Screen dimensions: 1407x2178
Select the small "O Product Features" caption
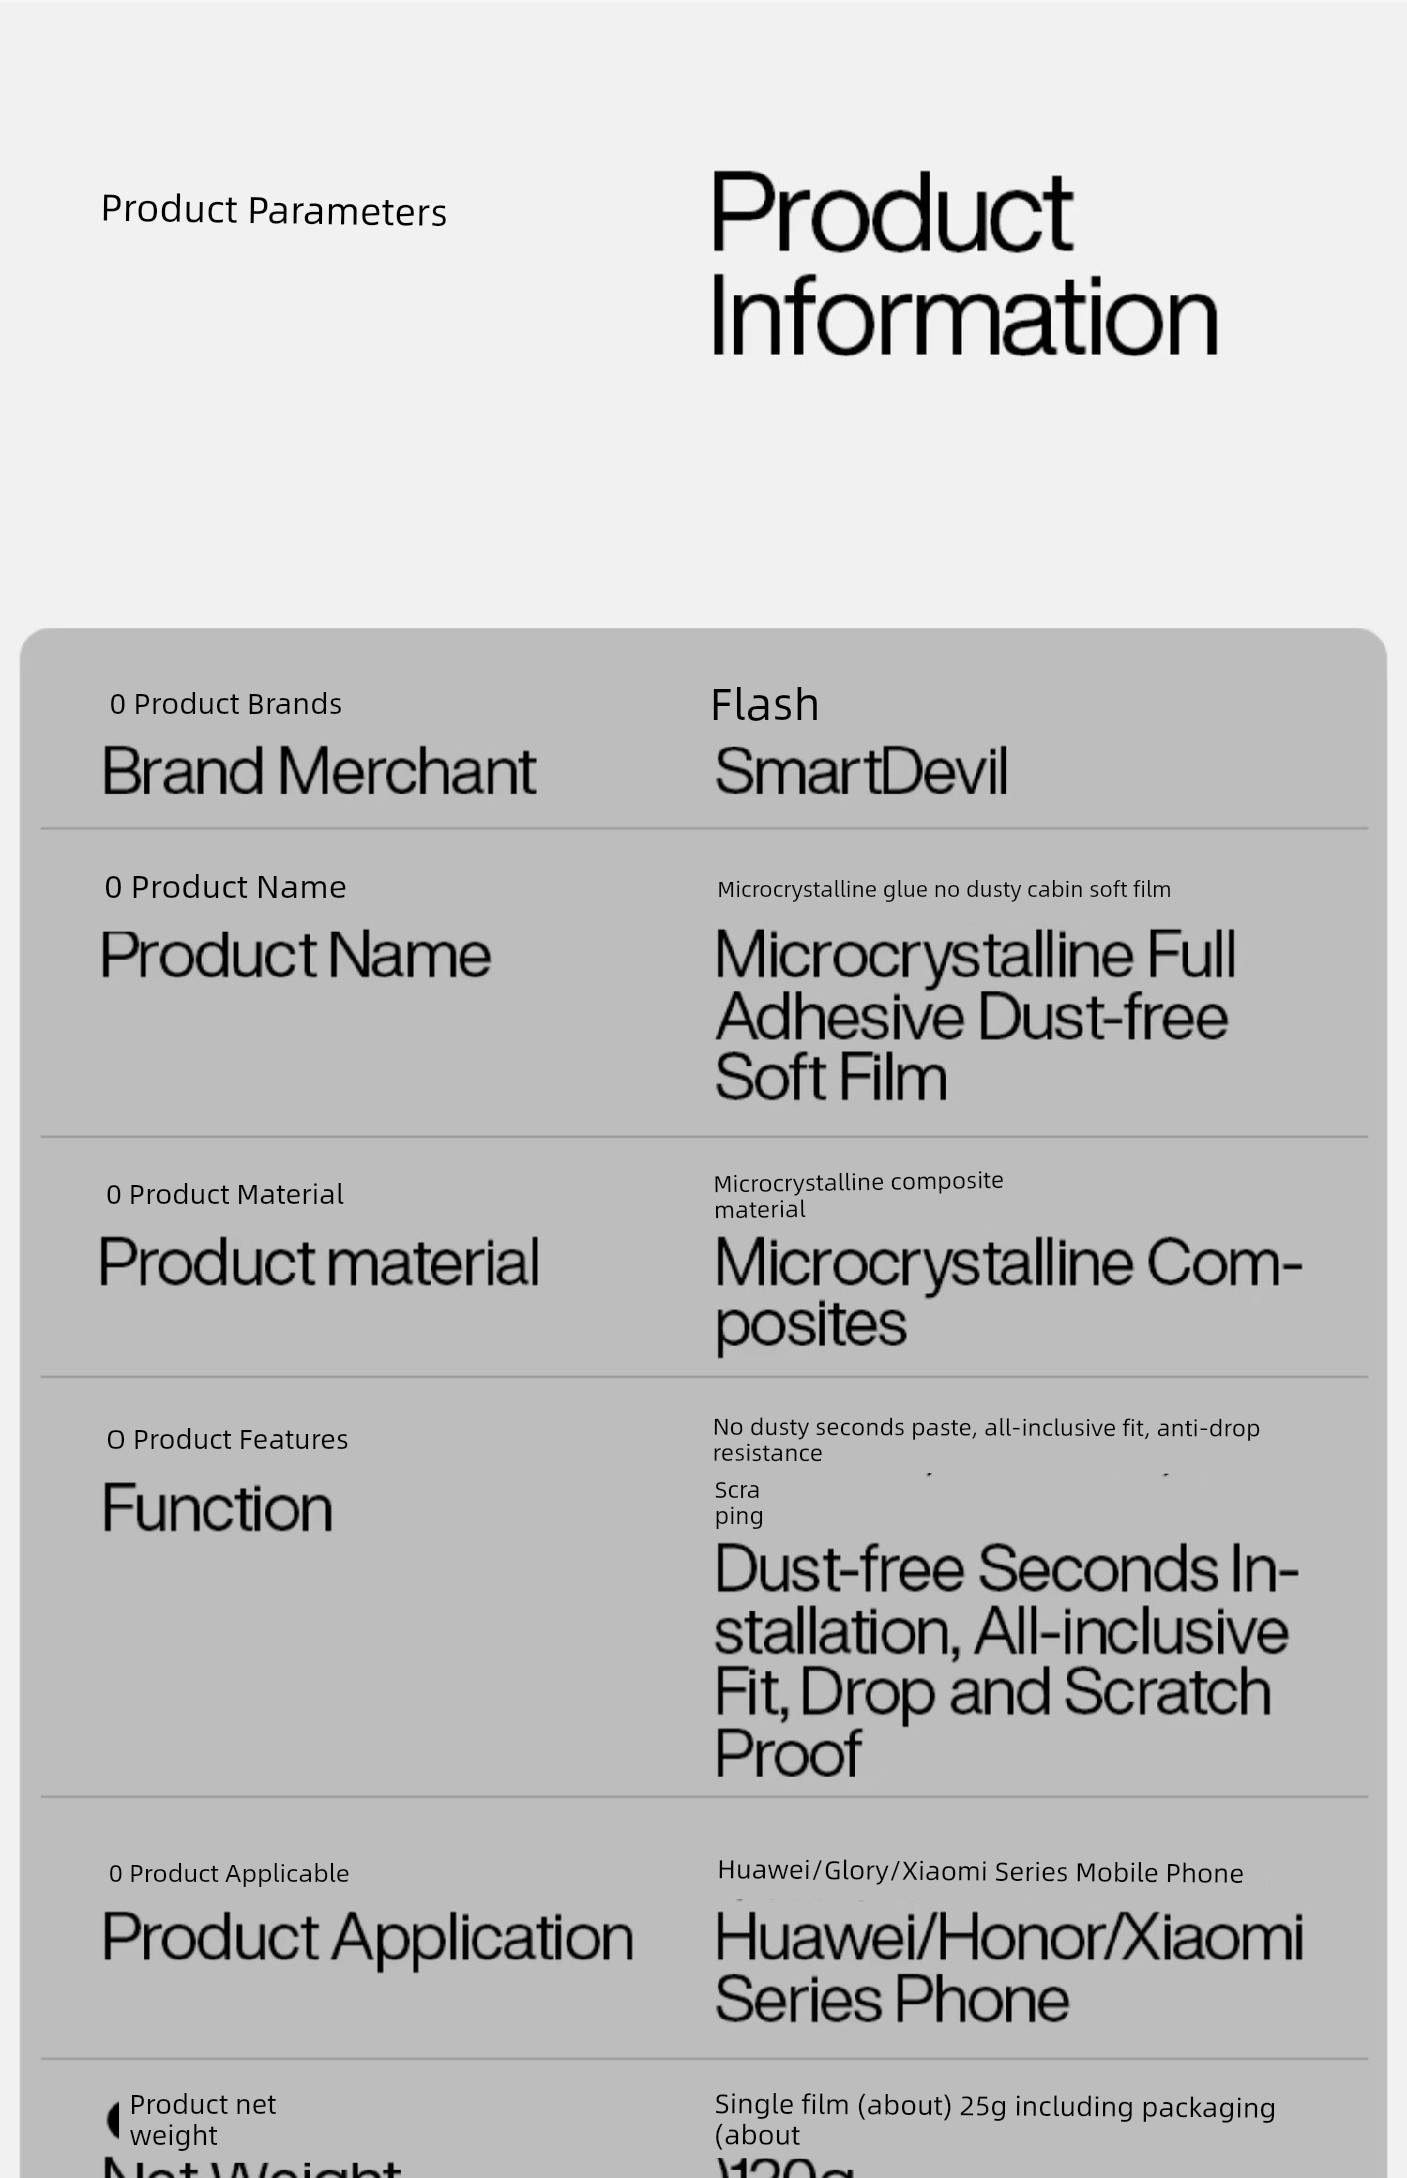pos(227,1439)
